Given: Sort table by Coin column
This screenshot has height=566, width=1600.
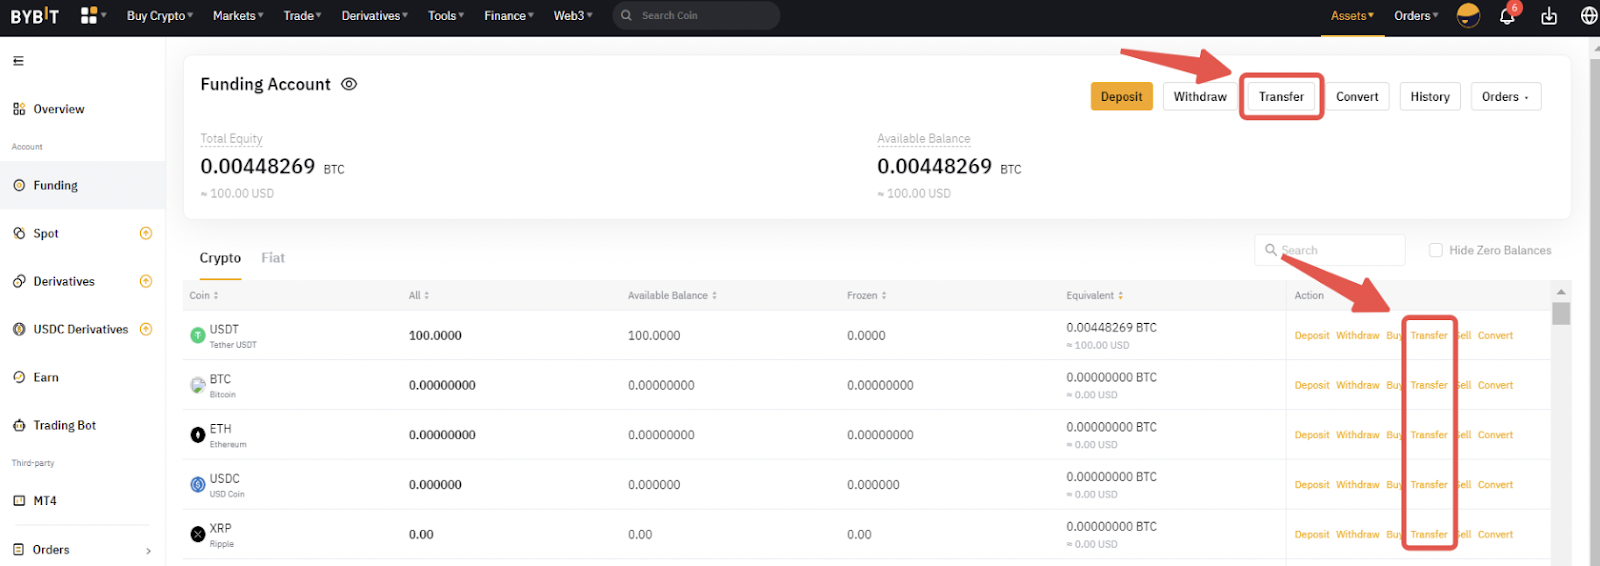Looking at the screenshot, I should tap(204, 296).
